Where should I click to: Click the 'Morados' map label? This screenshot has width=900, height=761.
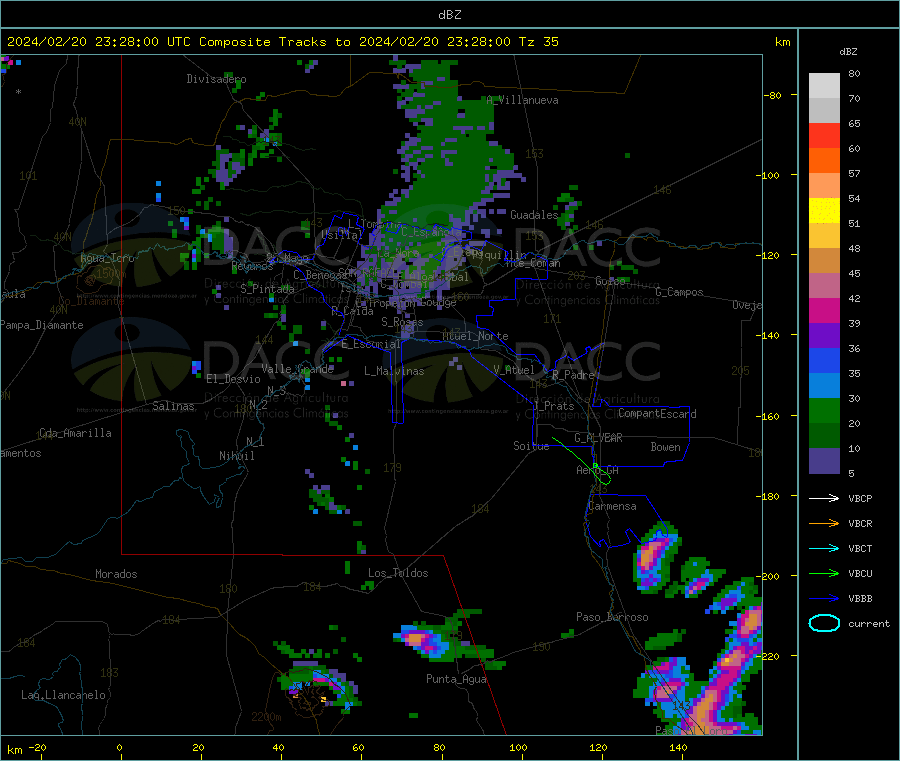tap(116, 574)
